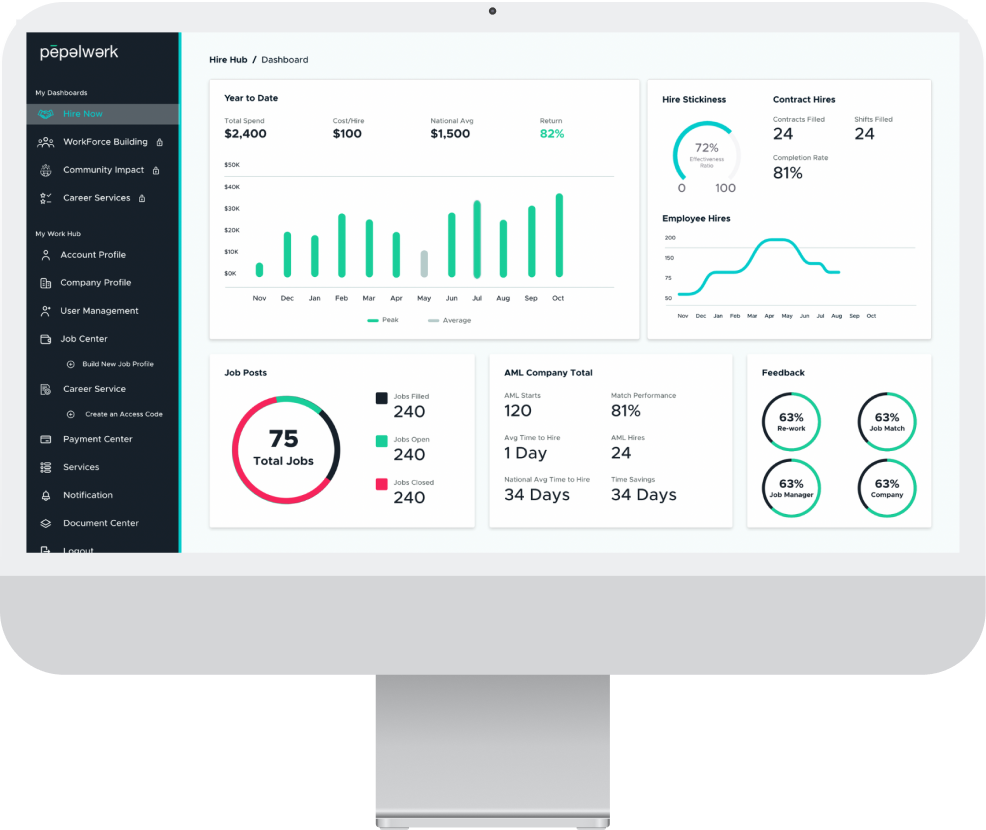986x830 pixels.
Task: Click the 75 Total Jobs donut chart
Action: pyautogui.click(x=286, y=449)
